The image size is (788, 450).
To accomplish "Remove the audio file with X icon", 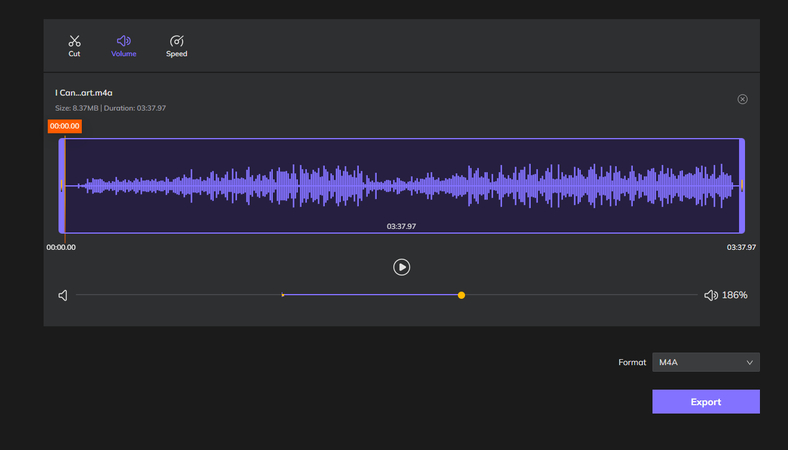I will 742,99.
